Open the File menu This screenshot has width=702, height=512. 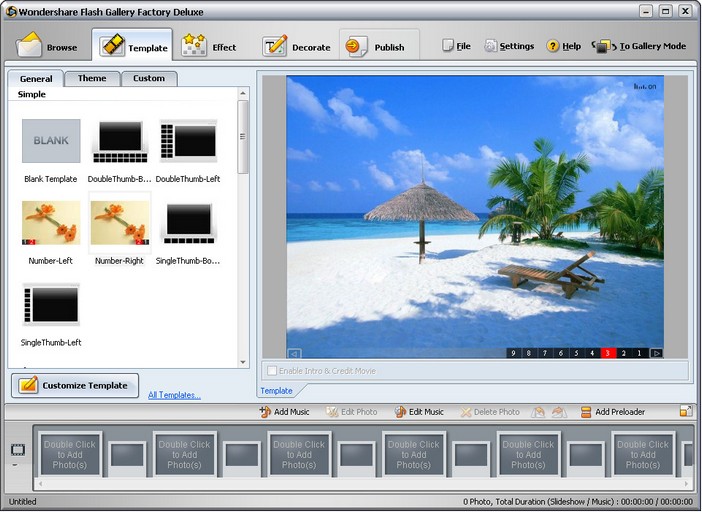click(x=456, y=46)
